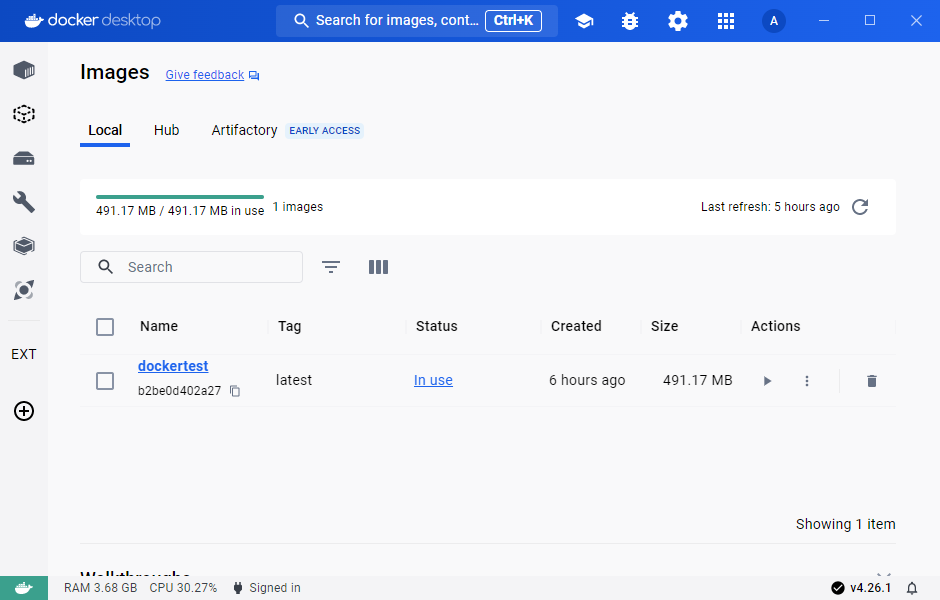Image resolution: width=940 pixels, height=600 pixels.
Task: Click the Docker Desktop logo
Action: [92, 20]
